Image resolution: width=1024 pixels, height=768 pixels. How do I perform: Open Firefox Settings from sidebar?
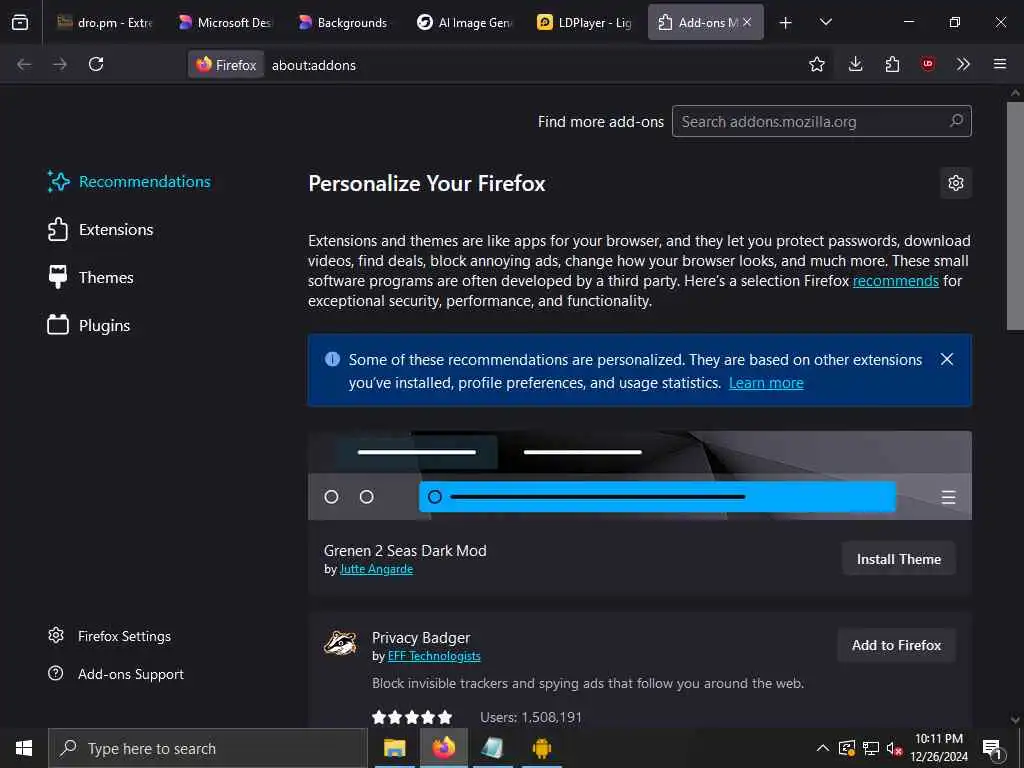(x=110, y=636)
